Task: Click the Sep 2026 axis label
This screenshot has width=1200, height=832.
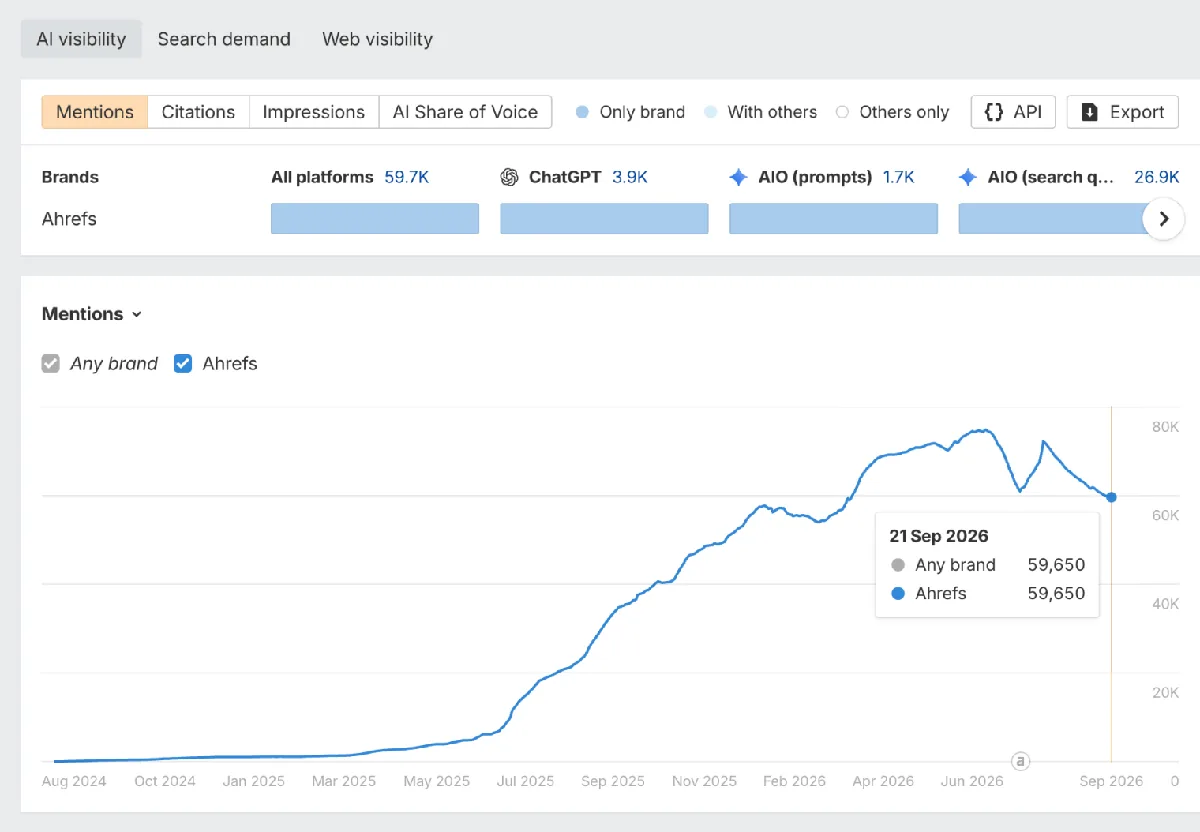Action: click(1111, 781)
